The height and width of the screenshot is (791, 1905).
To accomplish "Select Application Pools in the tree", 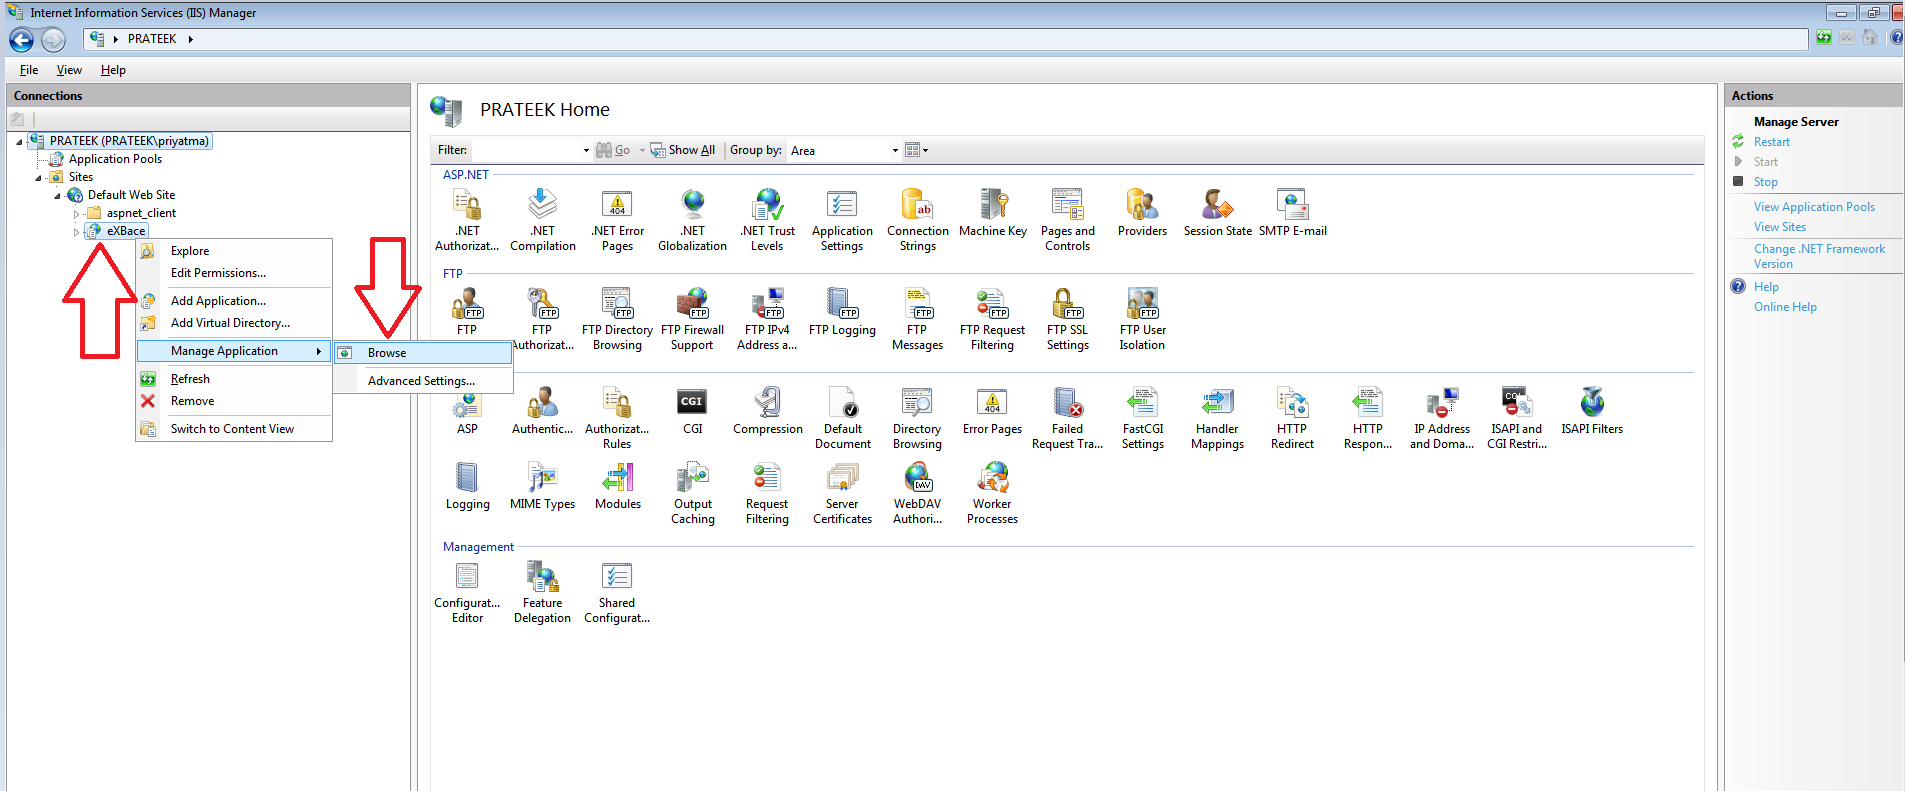I will click(115, 159).
